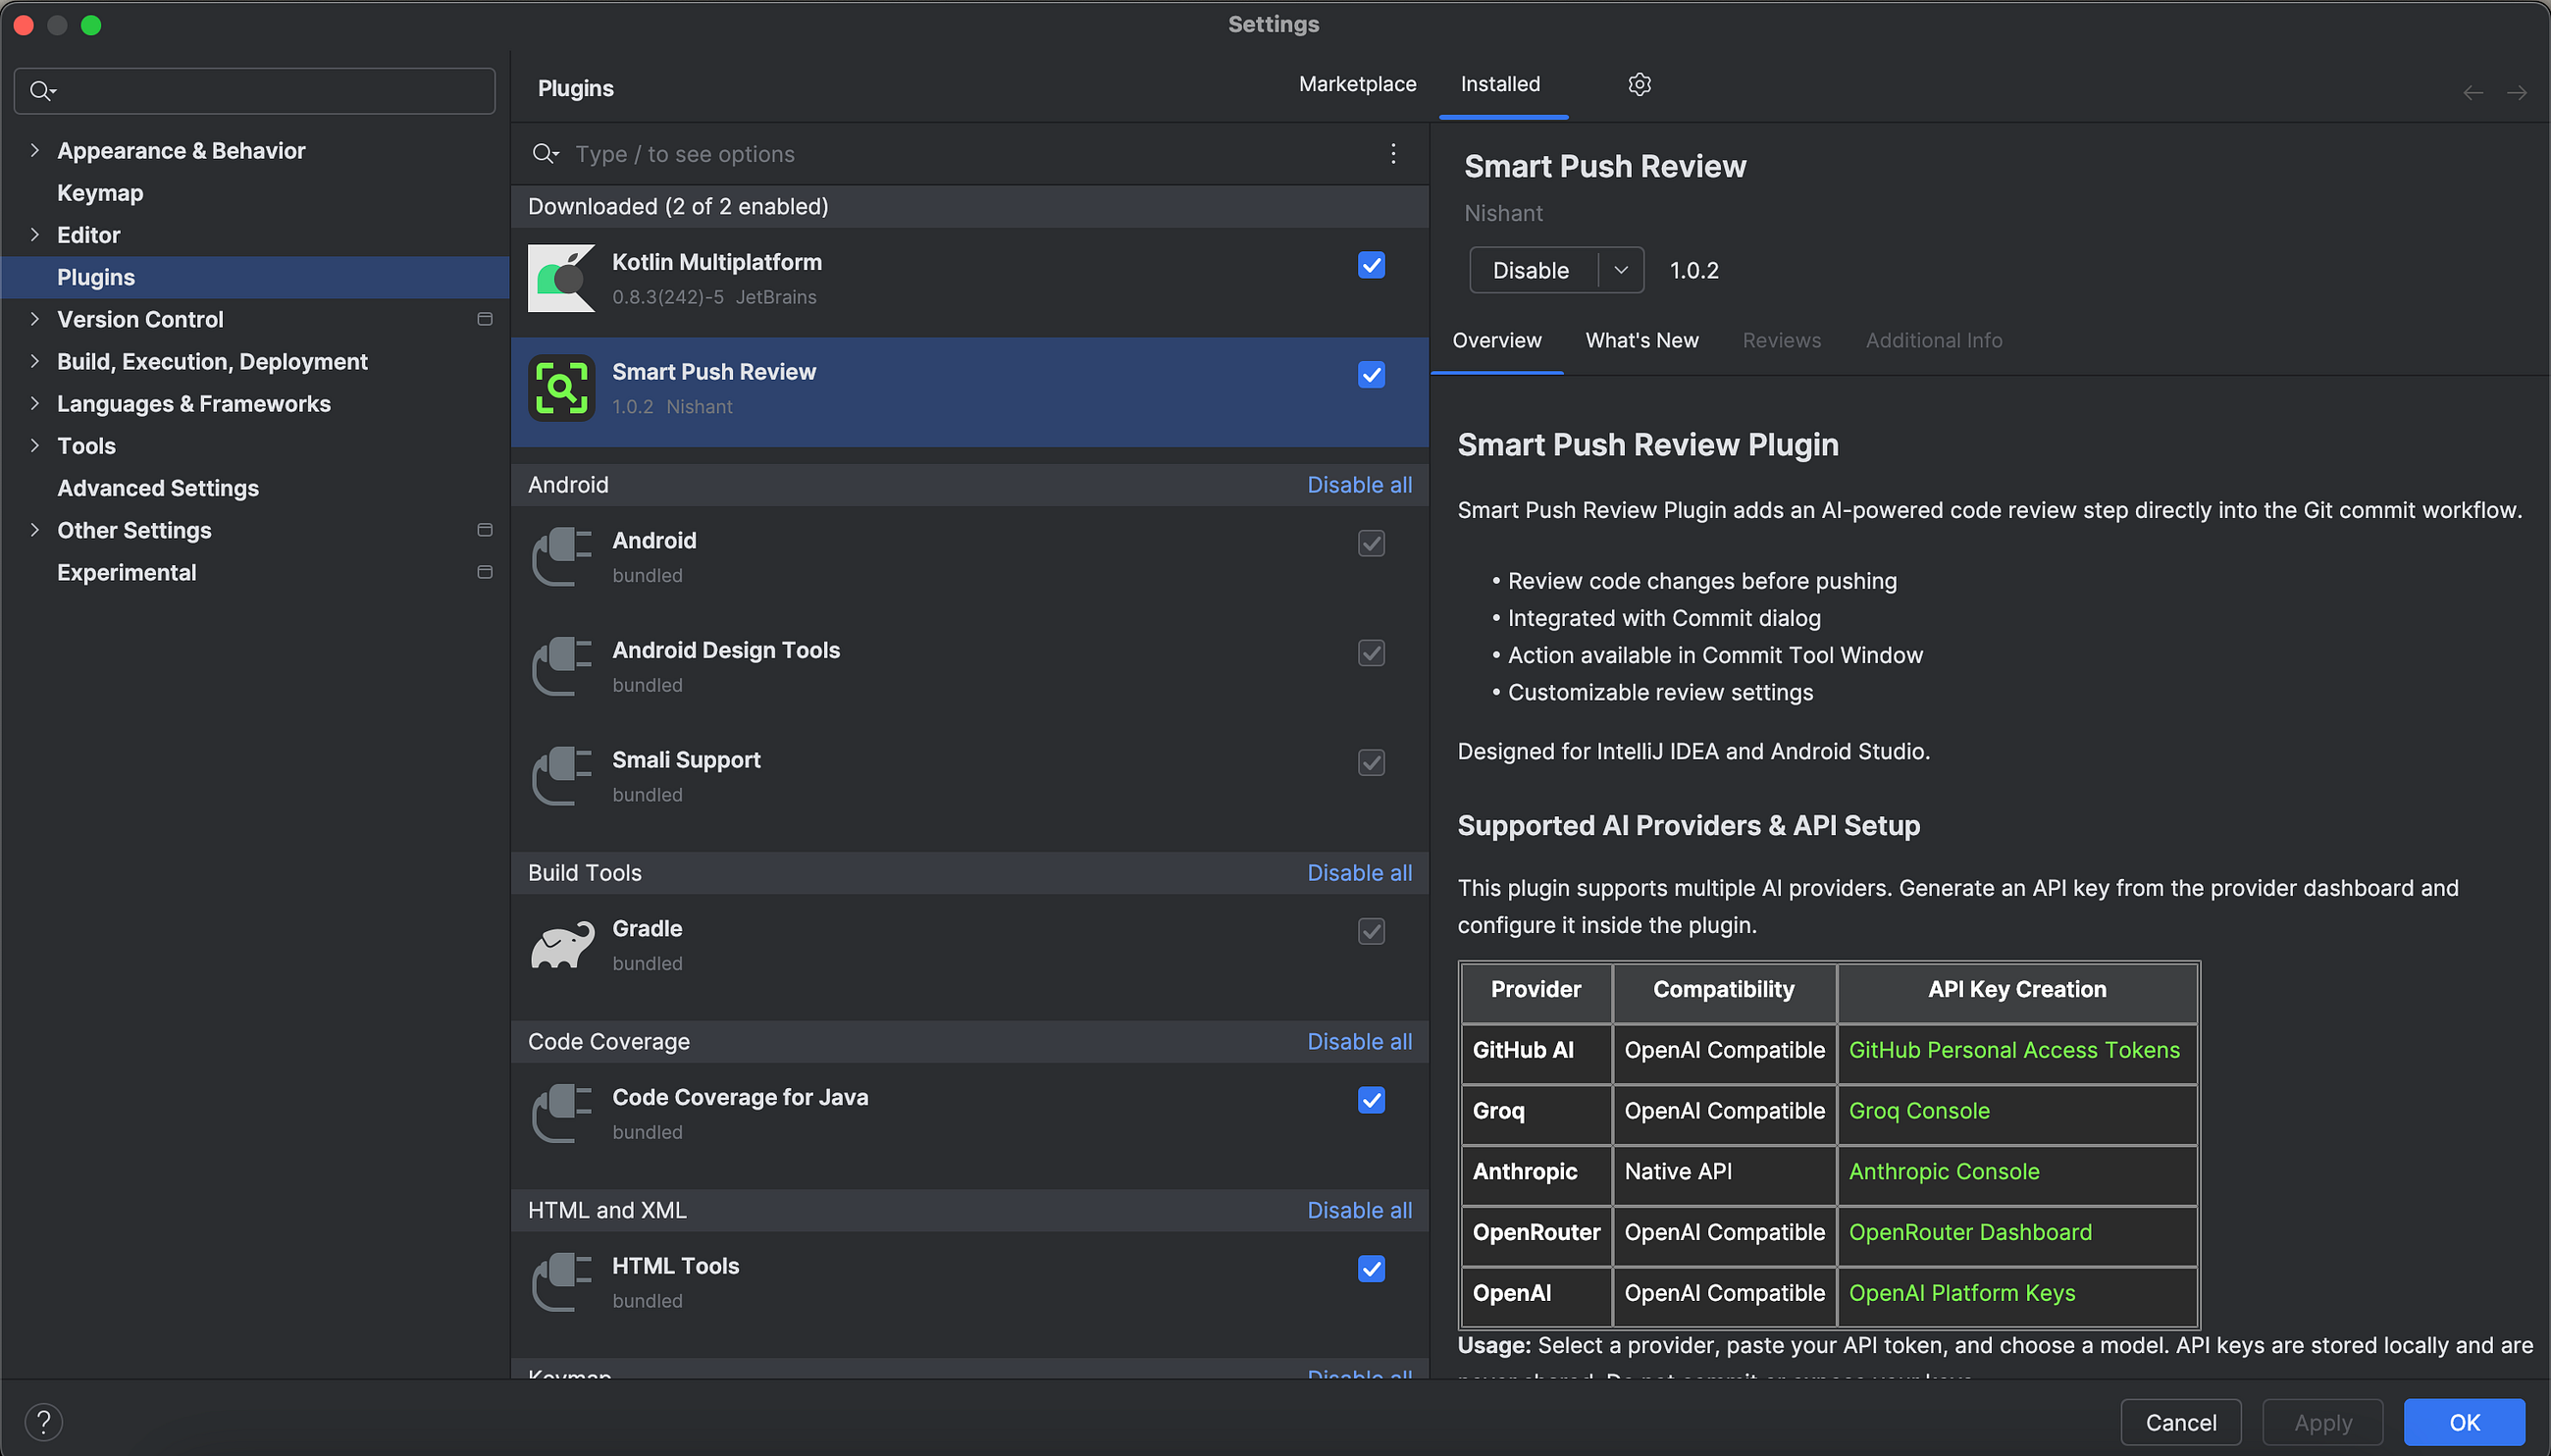
Task: Toggle the Android bundled plugin checkbox
Action: (1371, 543)
